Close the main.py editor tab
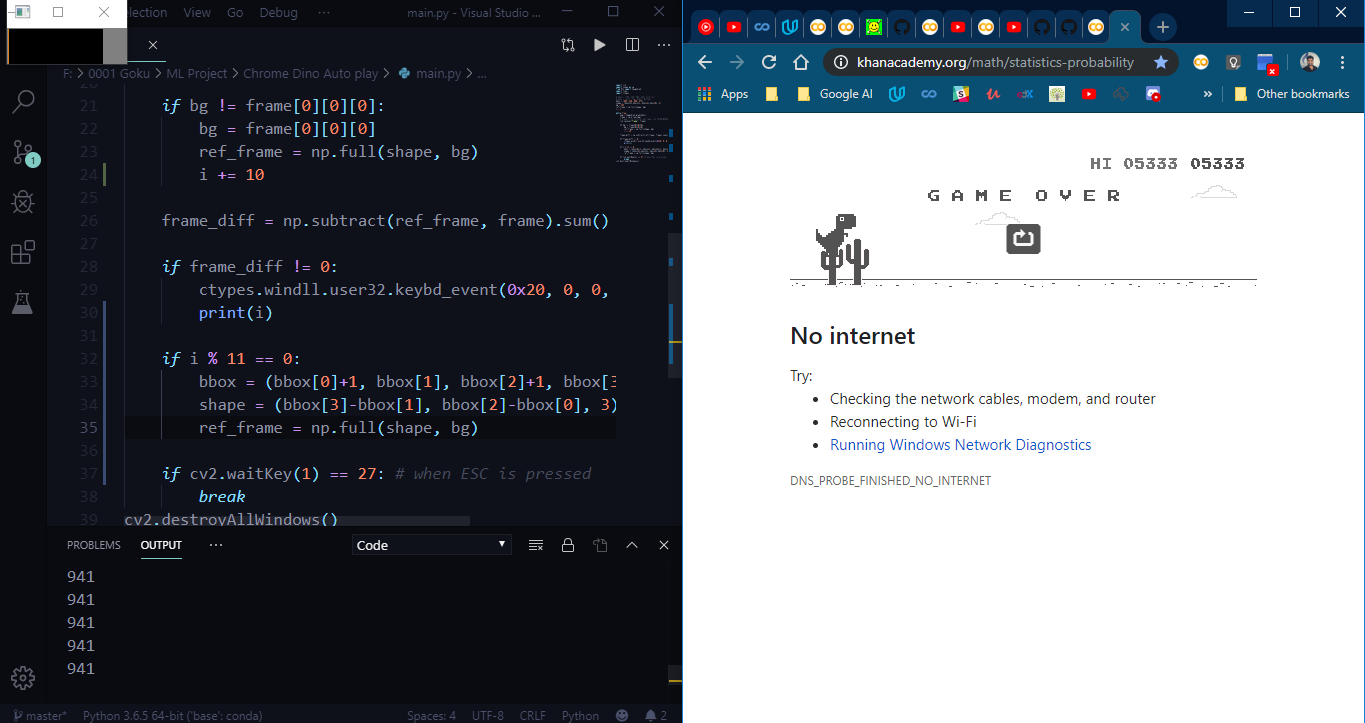This screenshot has height=723, width=1365. (153, 45)
